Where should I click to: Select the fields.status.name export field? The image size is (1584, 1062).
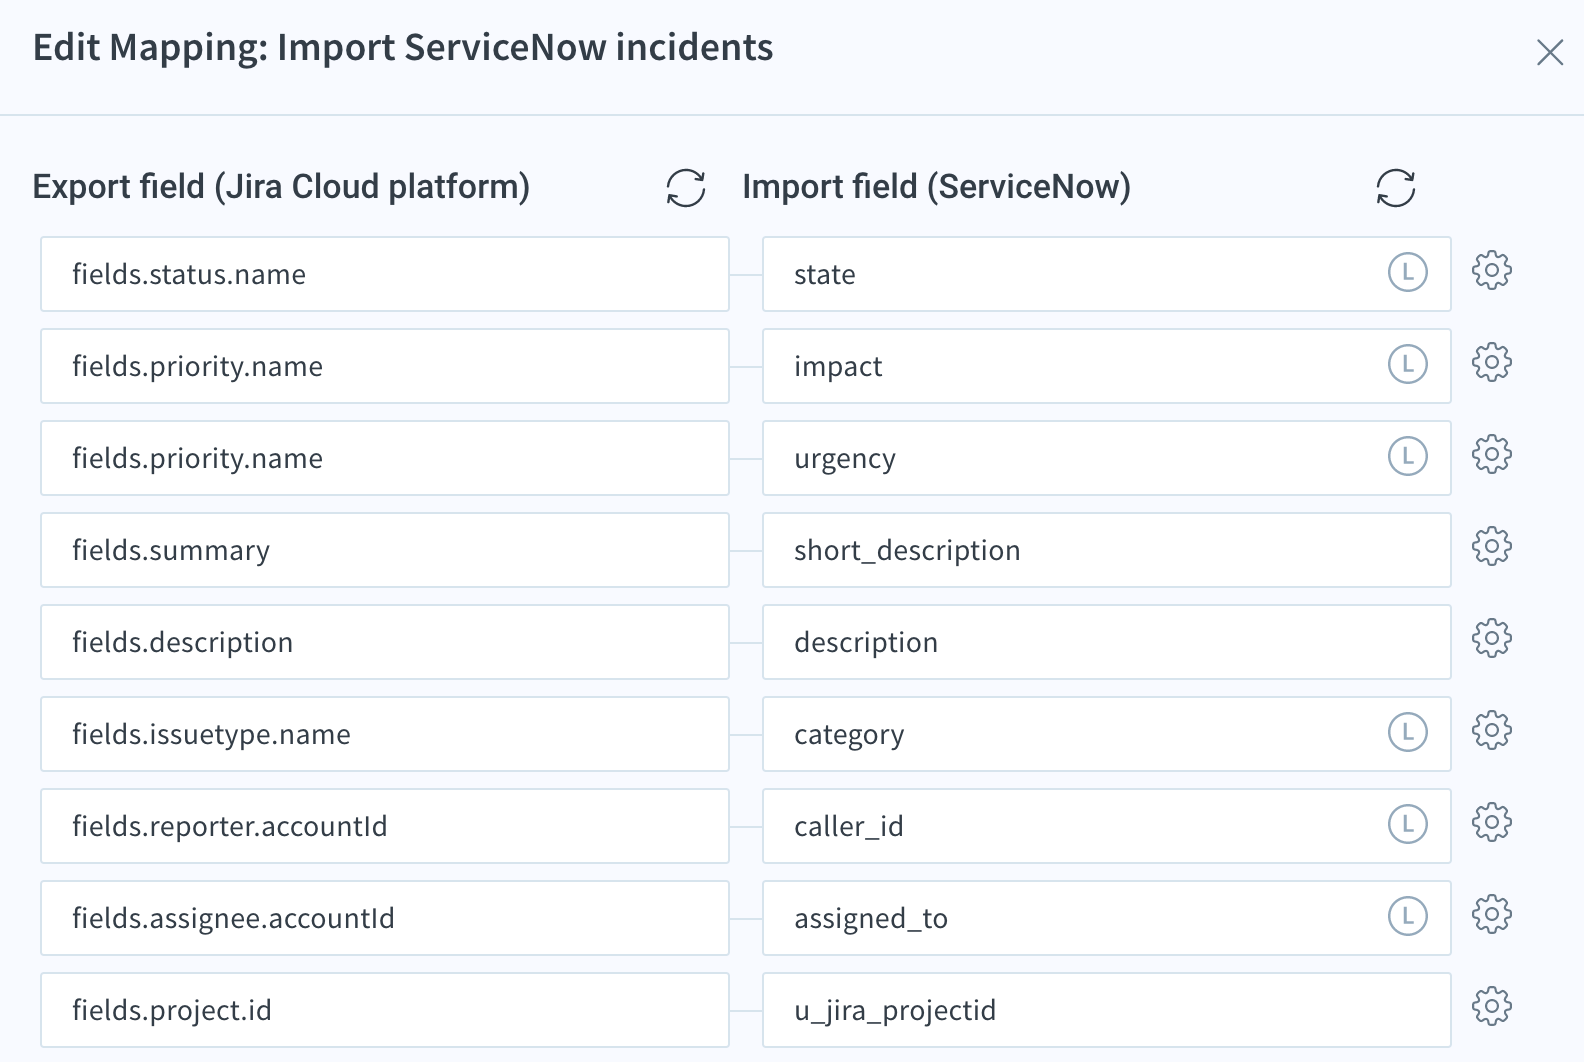point(385,274)
